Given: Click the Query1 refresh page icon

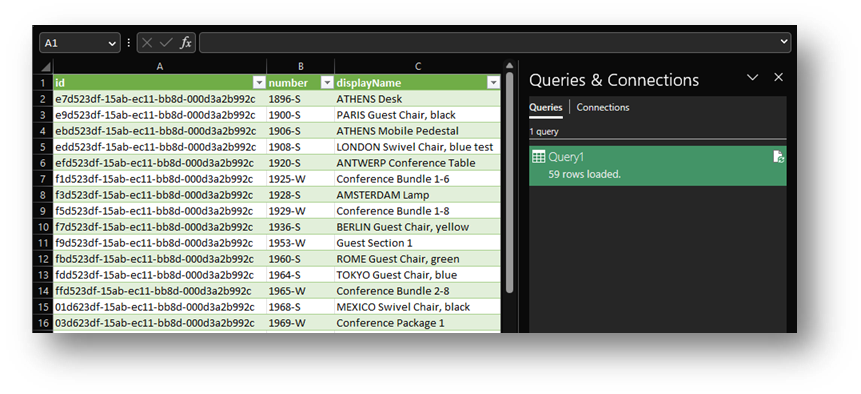Looking at the screenshot, I should click(x=778, y=157).
